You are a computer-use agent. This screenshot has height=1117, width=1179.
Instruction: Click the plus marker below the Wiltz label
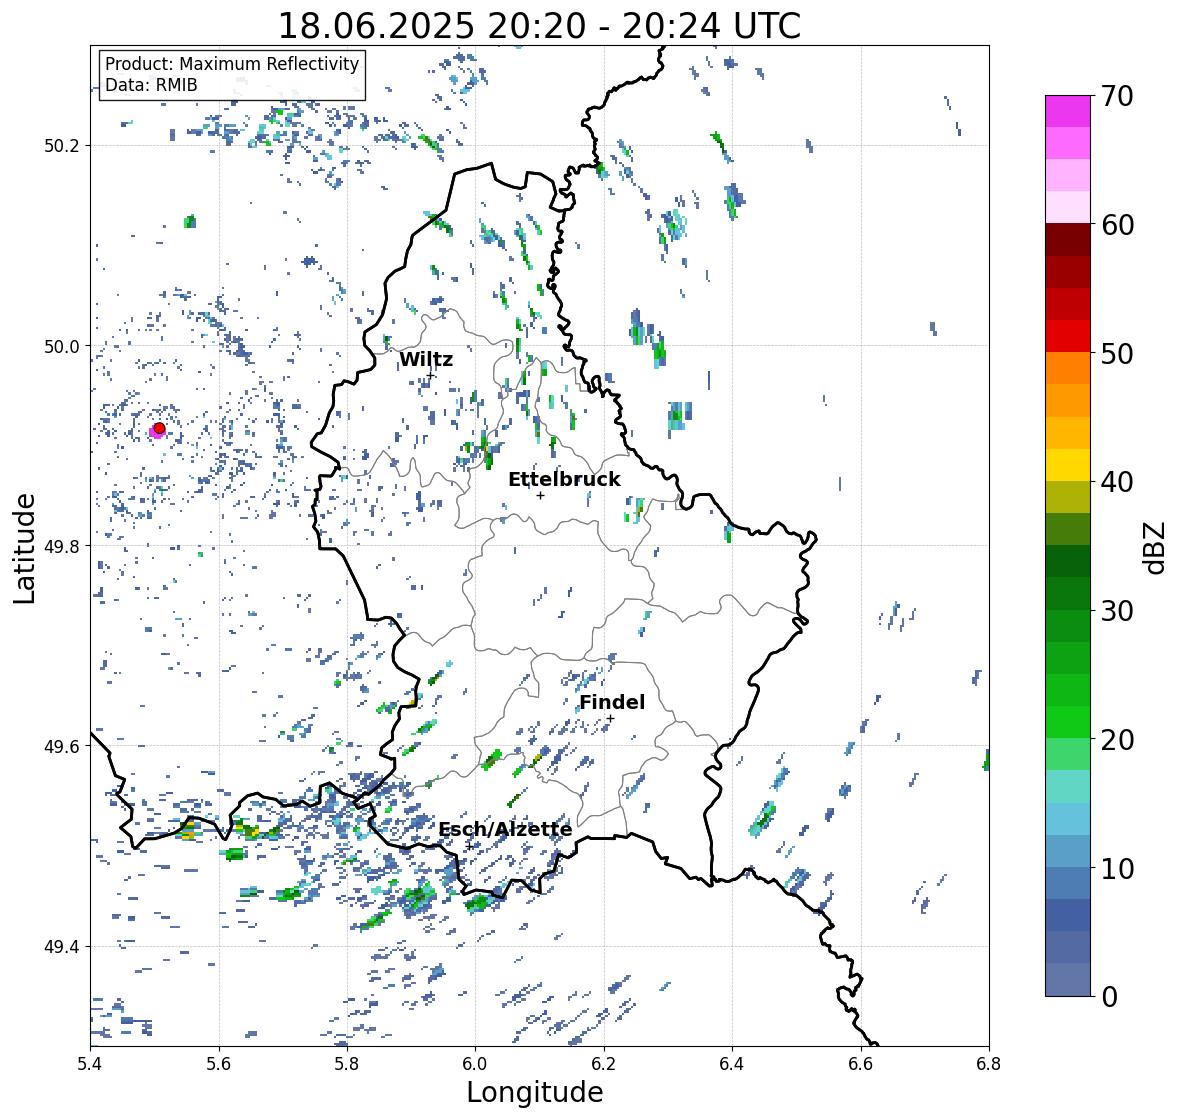(430, 375)
